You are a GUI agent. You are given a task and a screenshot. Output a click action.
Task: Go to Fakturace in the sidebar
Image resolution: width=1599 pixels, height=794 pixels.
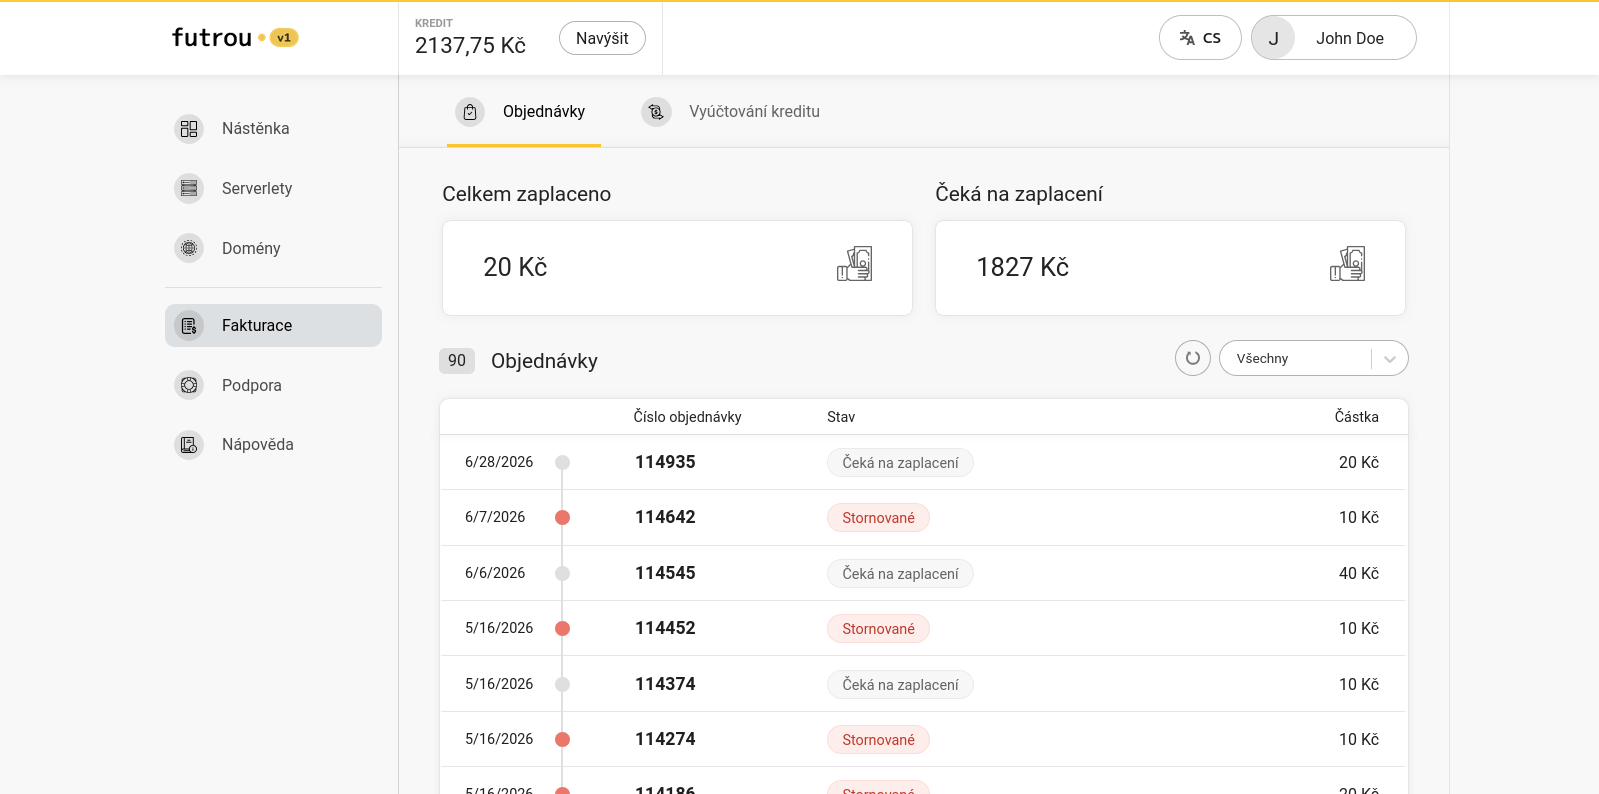coord(273,326)
